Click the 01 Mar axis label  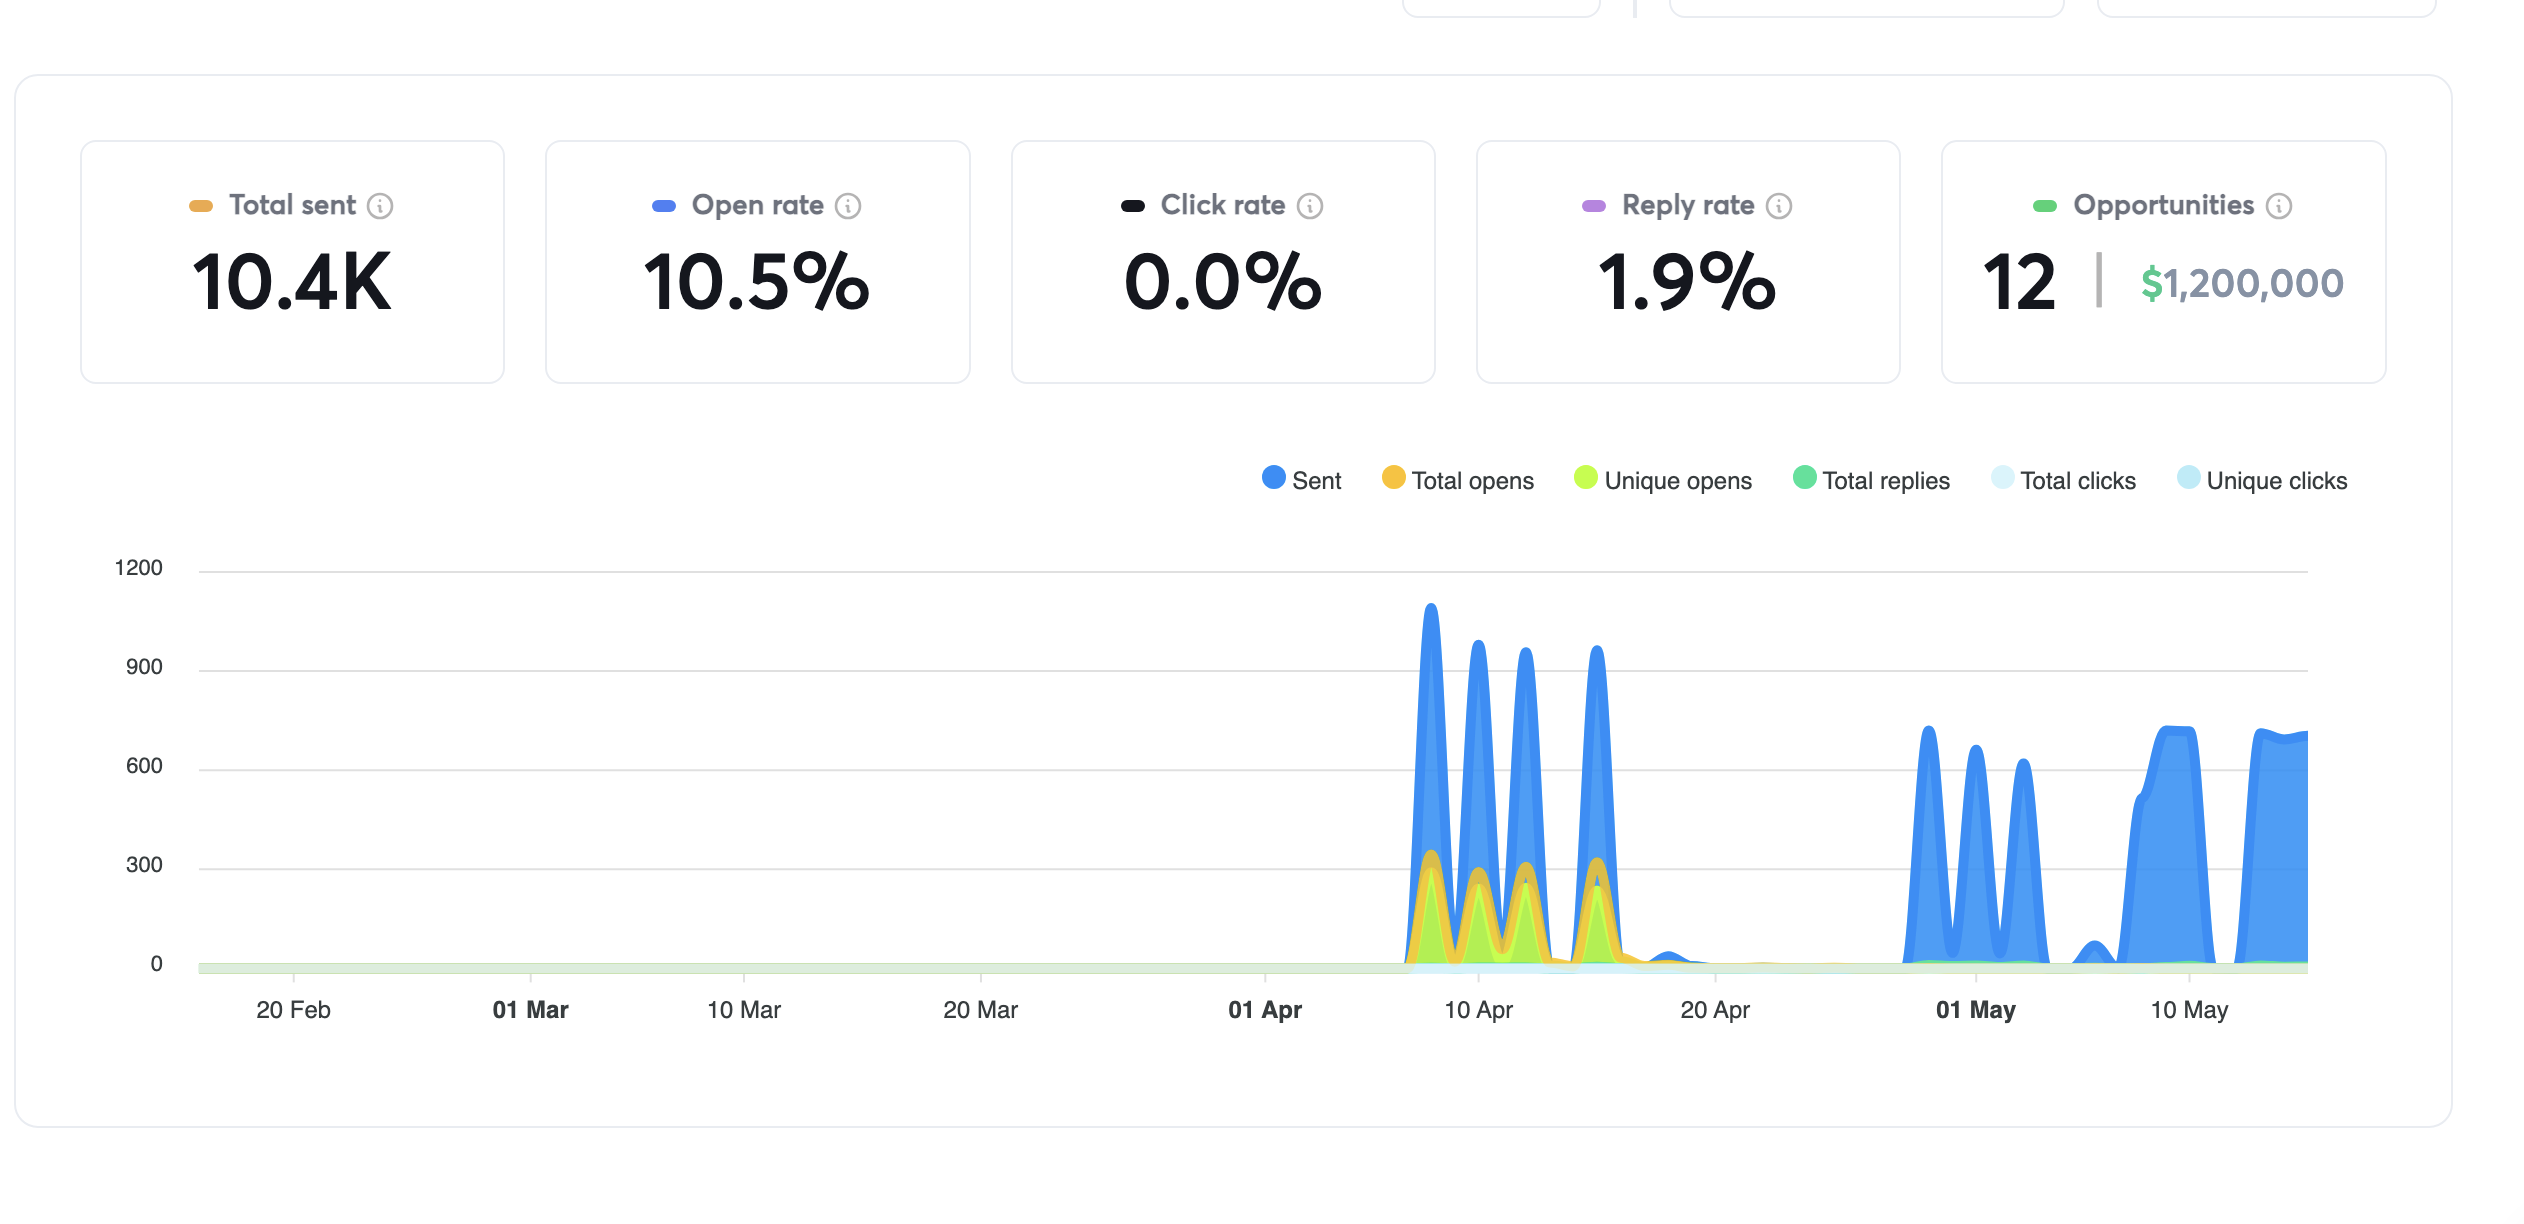530,1010
